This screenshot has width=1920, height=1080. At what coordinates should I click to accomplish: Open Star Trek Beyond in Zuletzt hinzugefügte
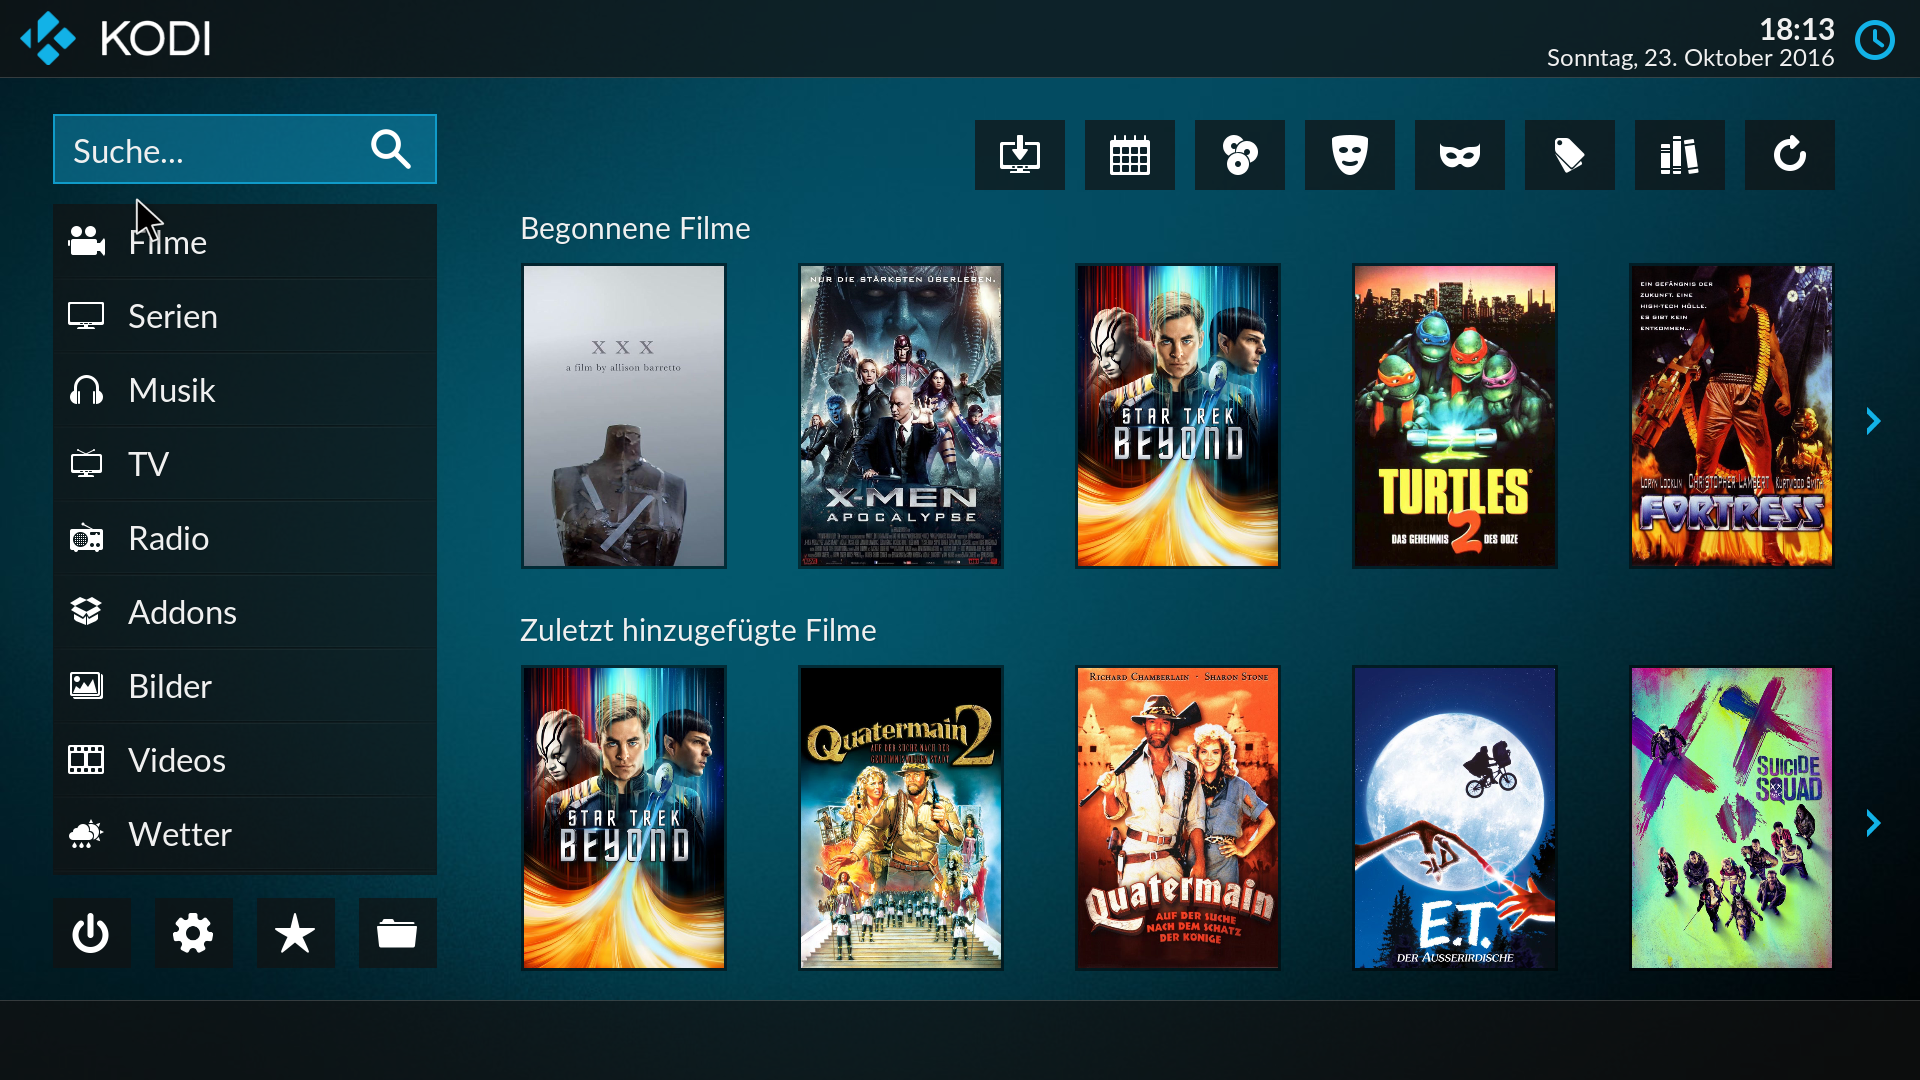point(624,818)
